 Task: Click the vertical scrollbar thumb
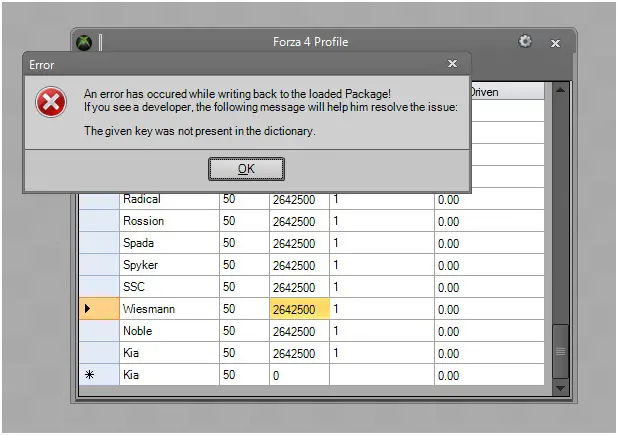point(560,351)
